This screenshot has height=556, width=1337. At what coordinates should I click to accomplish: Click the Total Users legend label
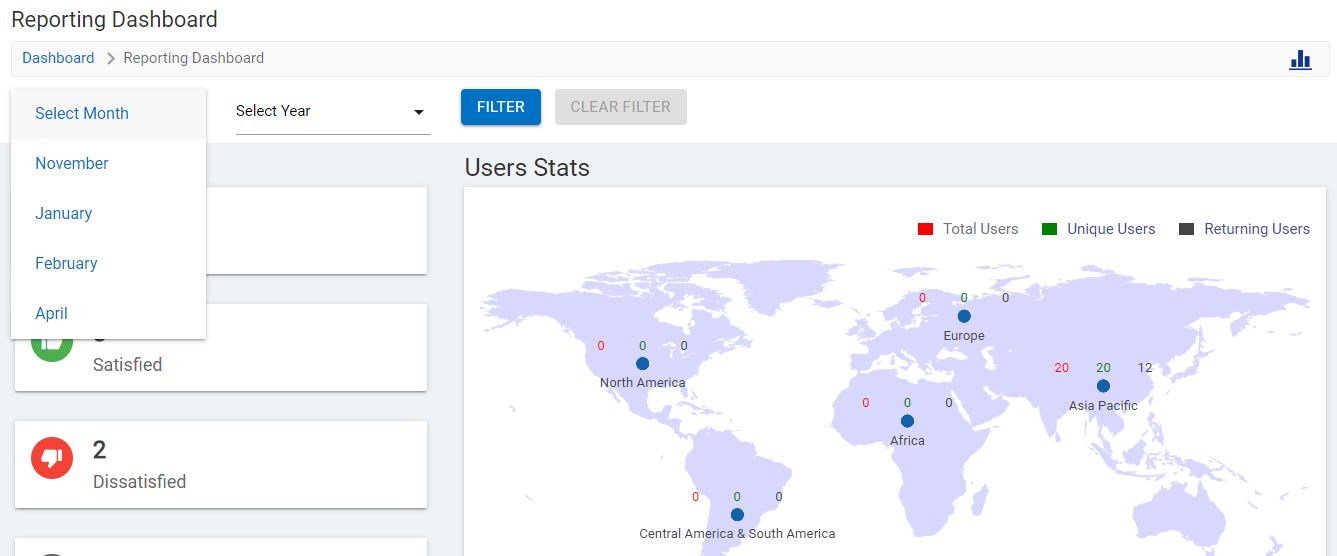point(981,229)
